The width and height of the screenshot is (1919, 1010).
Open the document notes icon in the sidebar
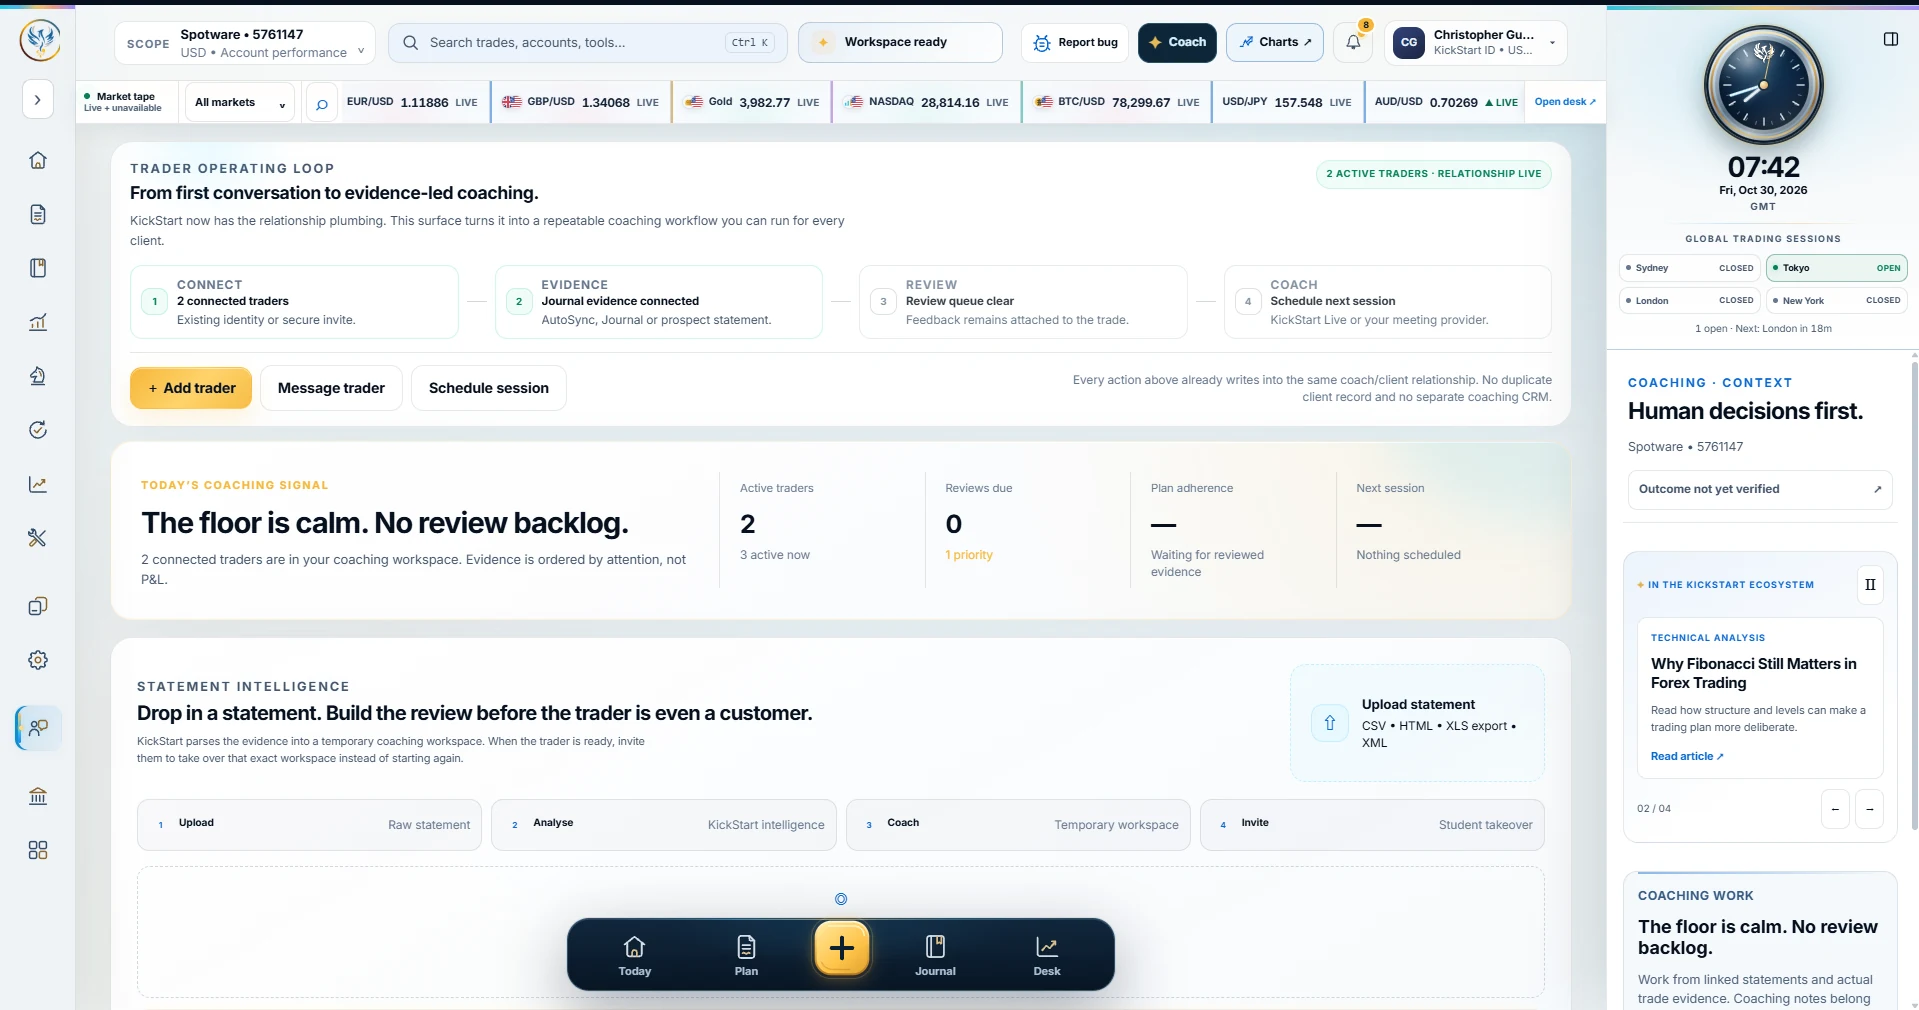(x=38, y=214)
